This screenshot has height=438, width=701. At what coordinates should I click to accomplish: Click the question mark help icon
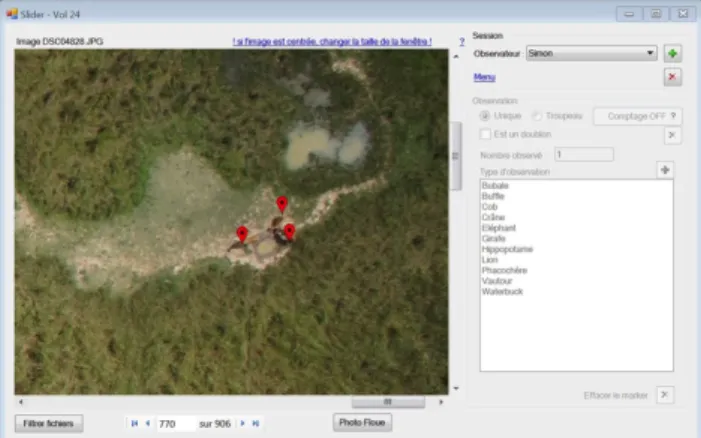pyautogui.click(x=462, y=42)
